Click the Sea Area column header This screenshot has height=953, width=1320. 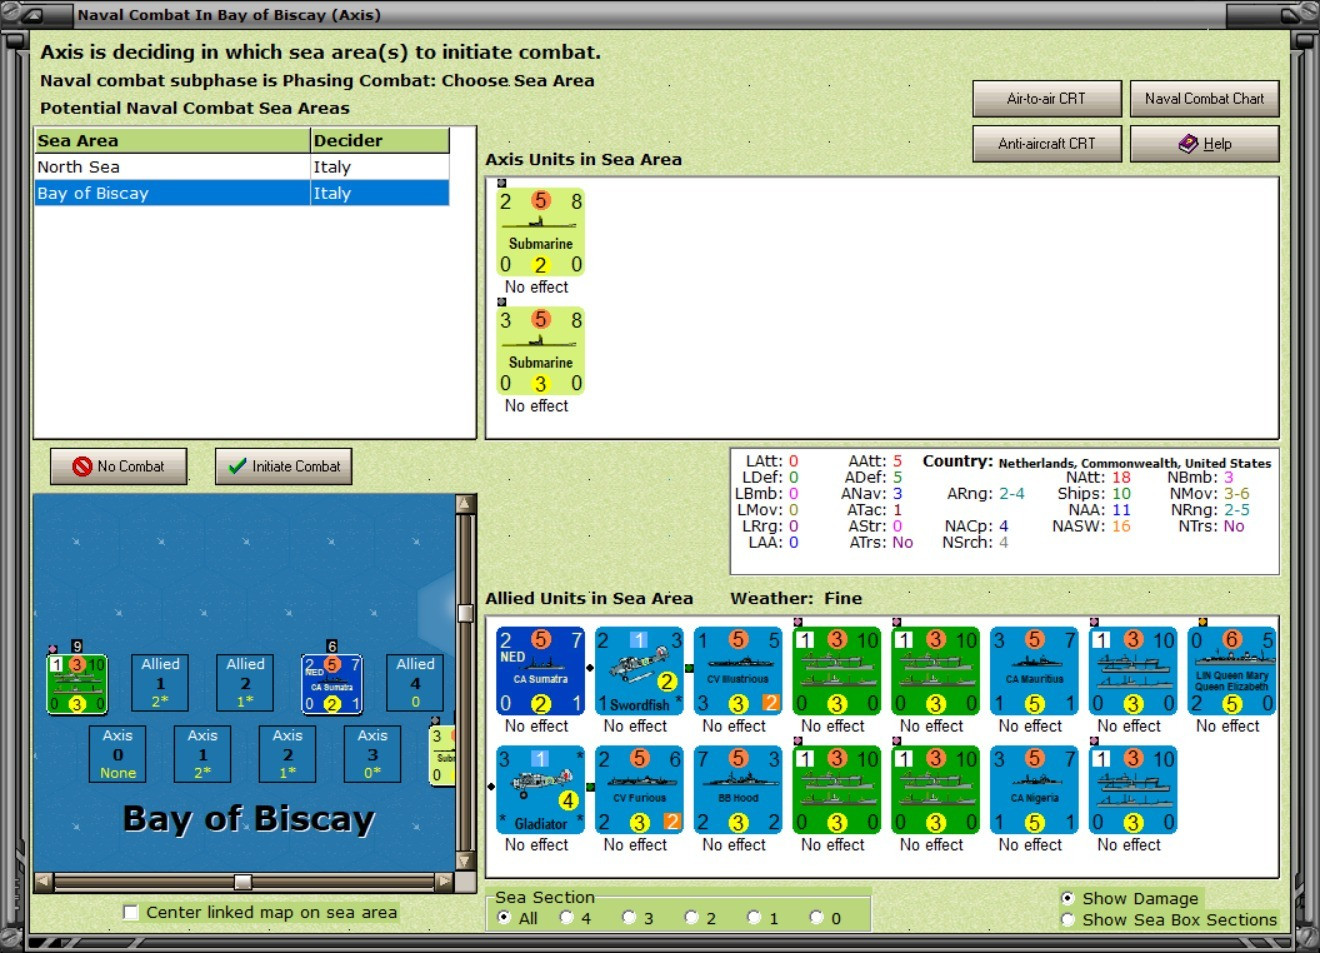(x=172, y=140)
